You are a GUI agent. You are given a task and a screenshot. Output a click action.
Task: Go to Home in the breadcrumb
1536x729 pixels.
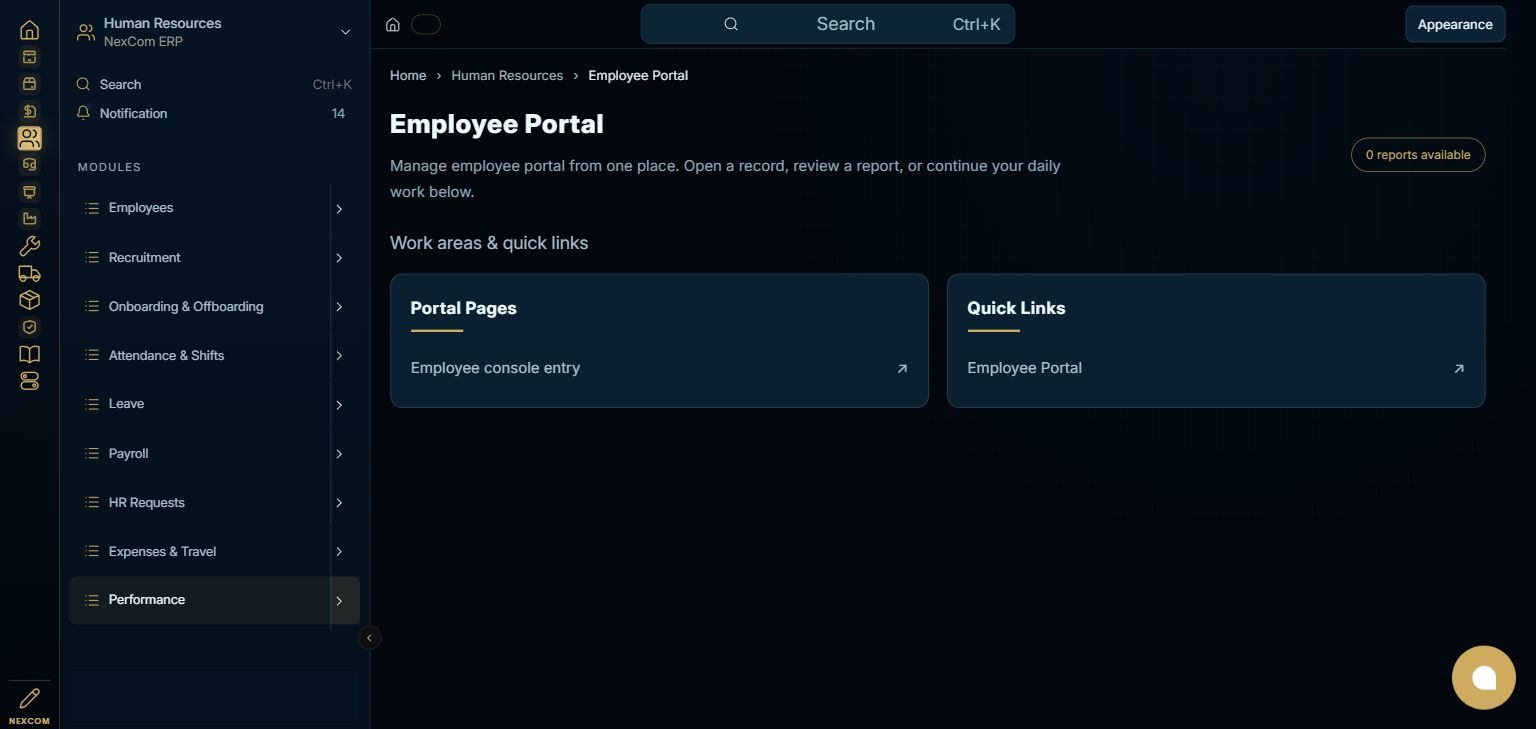408,75
